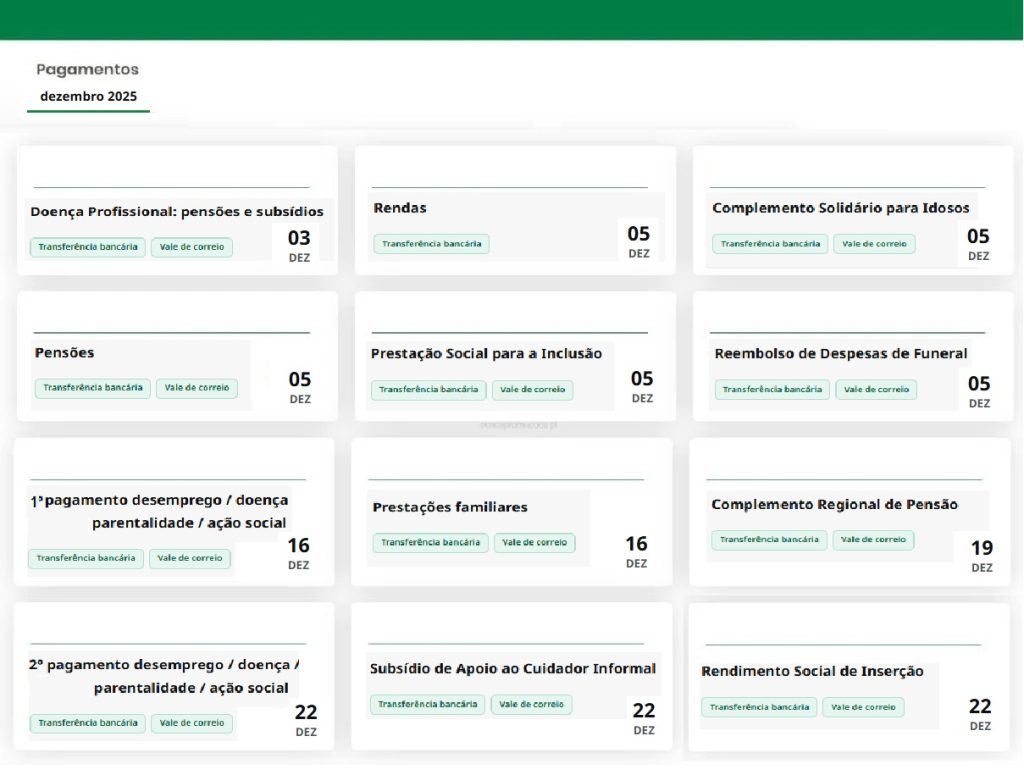This screenshot has width=1024, height=775.
Task: Click the 03 DEZ date on Doença Profissional
Action: coord(299,245)
